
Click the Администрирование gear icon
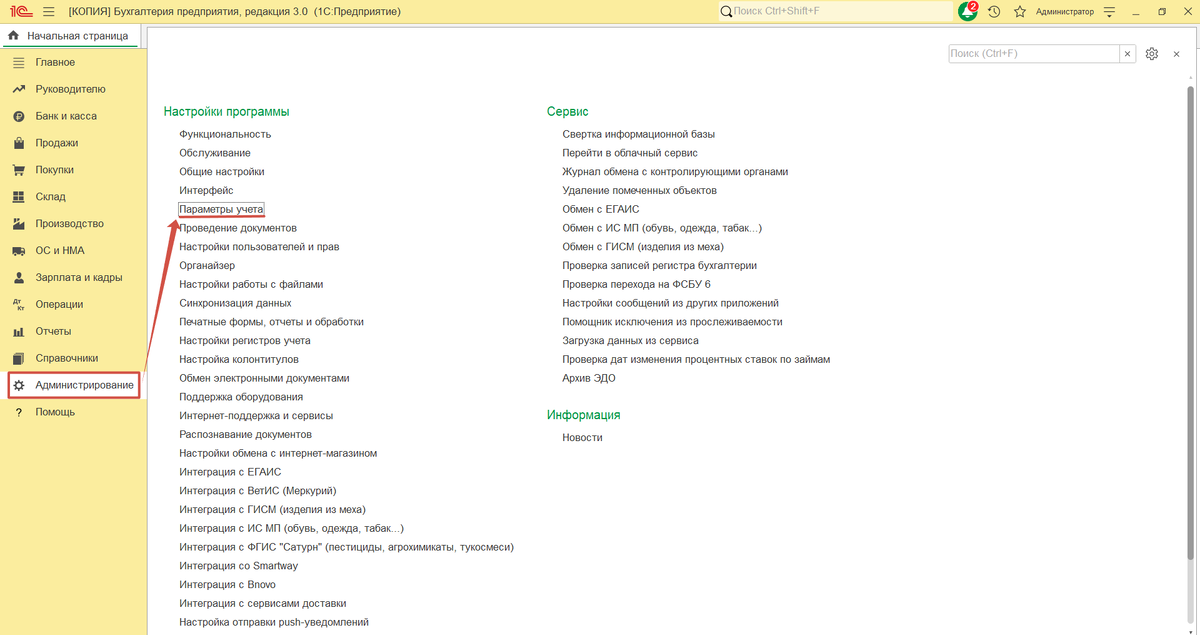[18, 385]
